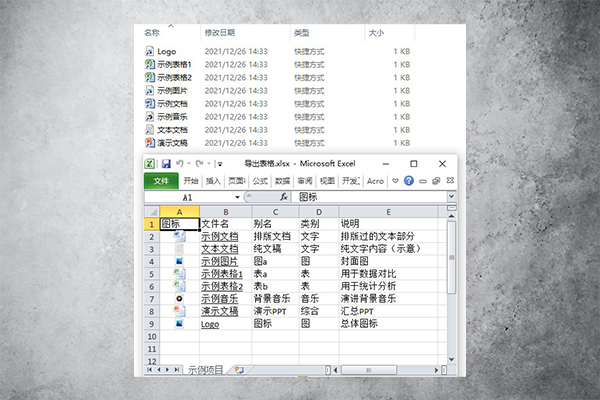Minimize the workbook window inside Excel

[422, 181]
